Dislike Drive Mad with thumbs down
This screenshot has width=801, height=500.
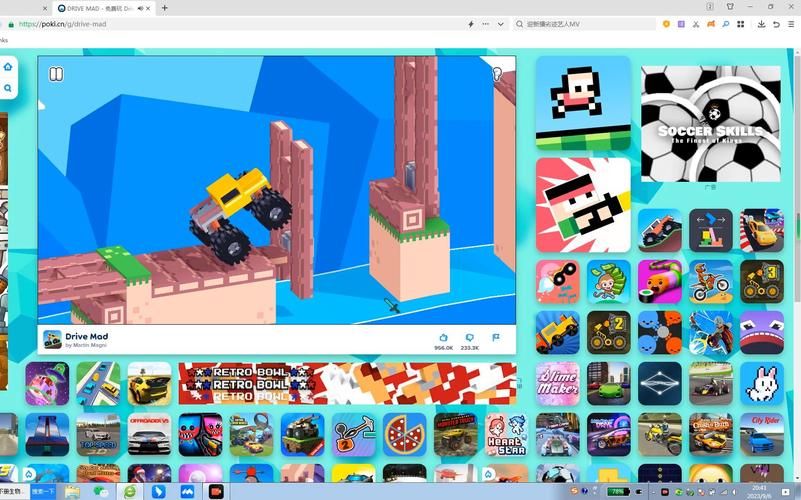point(469,338)
